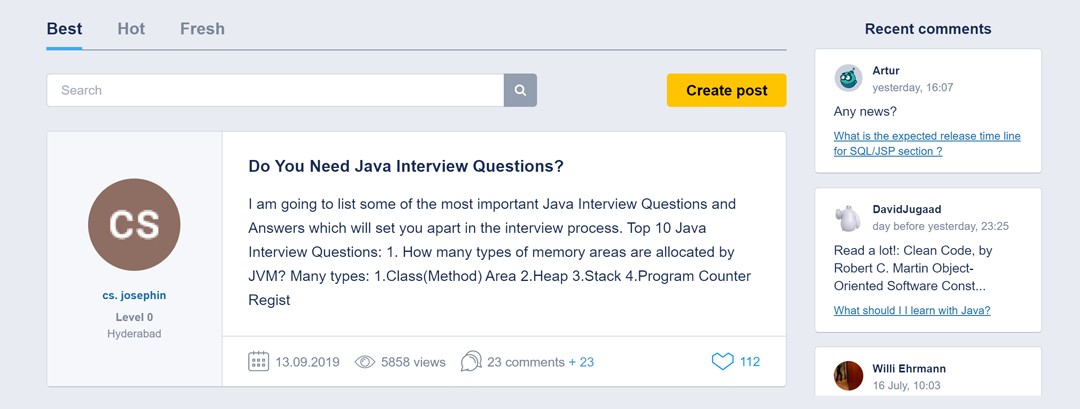The height and width of the screenshot is (409, 1080).
Task: Click the 'Any news?' comment text
Action: coord(865,112)
